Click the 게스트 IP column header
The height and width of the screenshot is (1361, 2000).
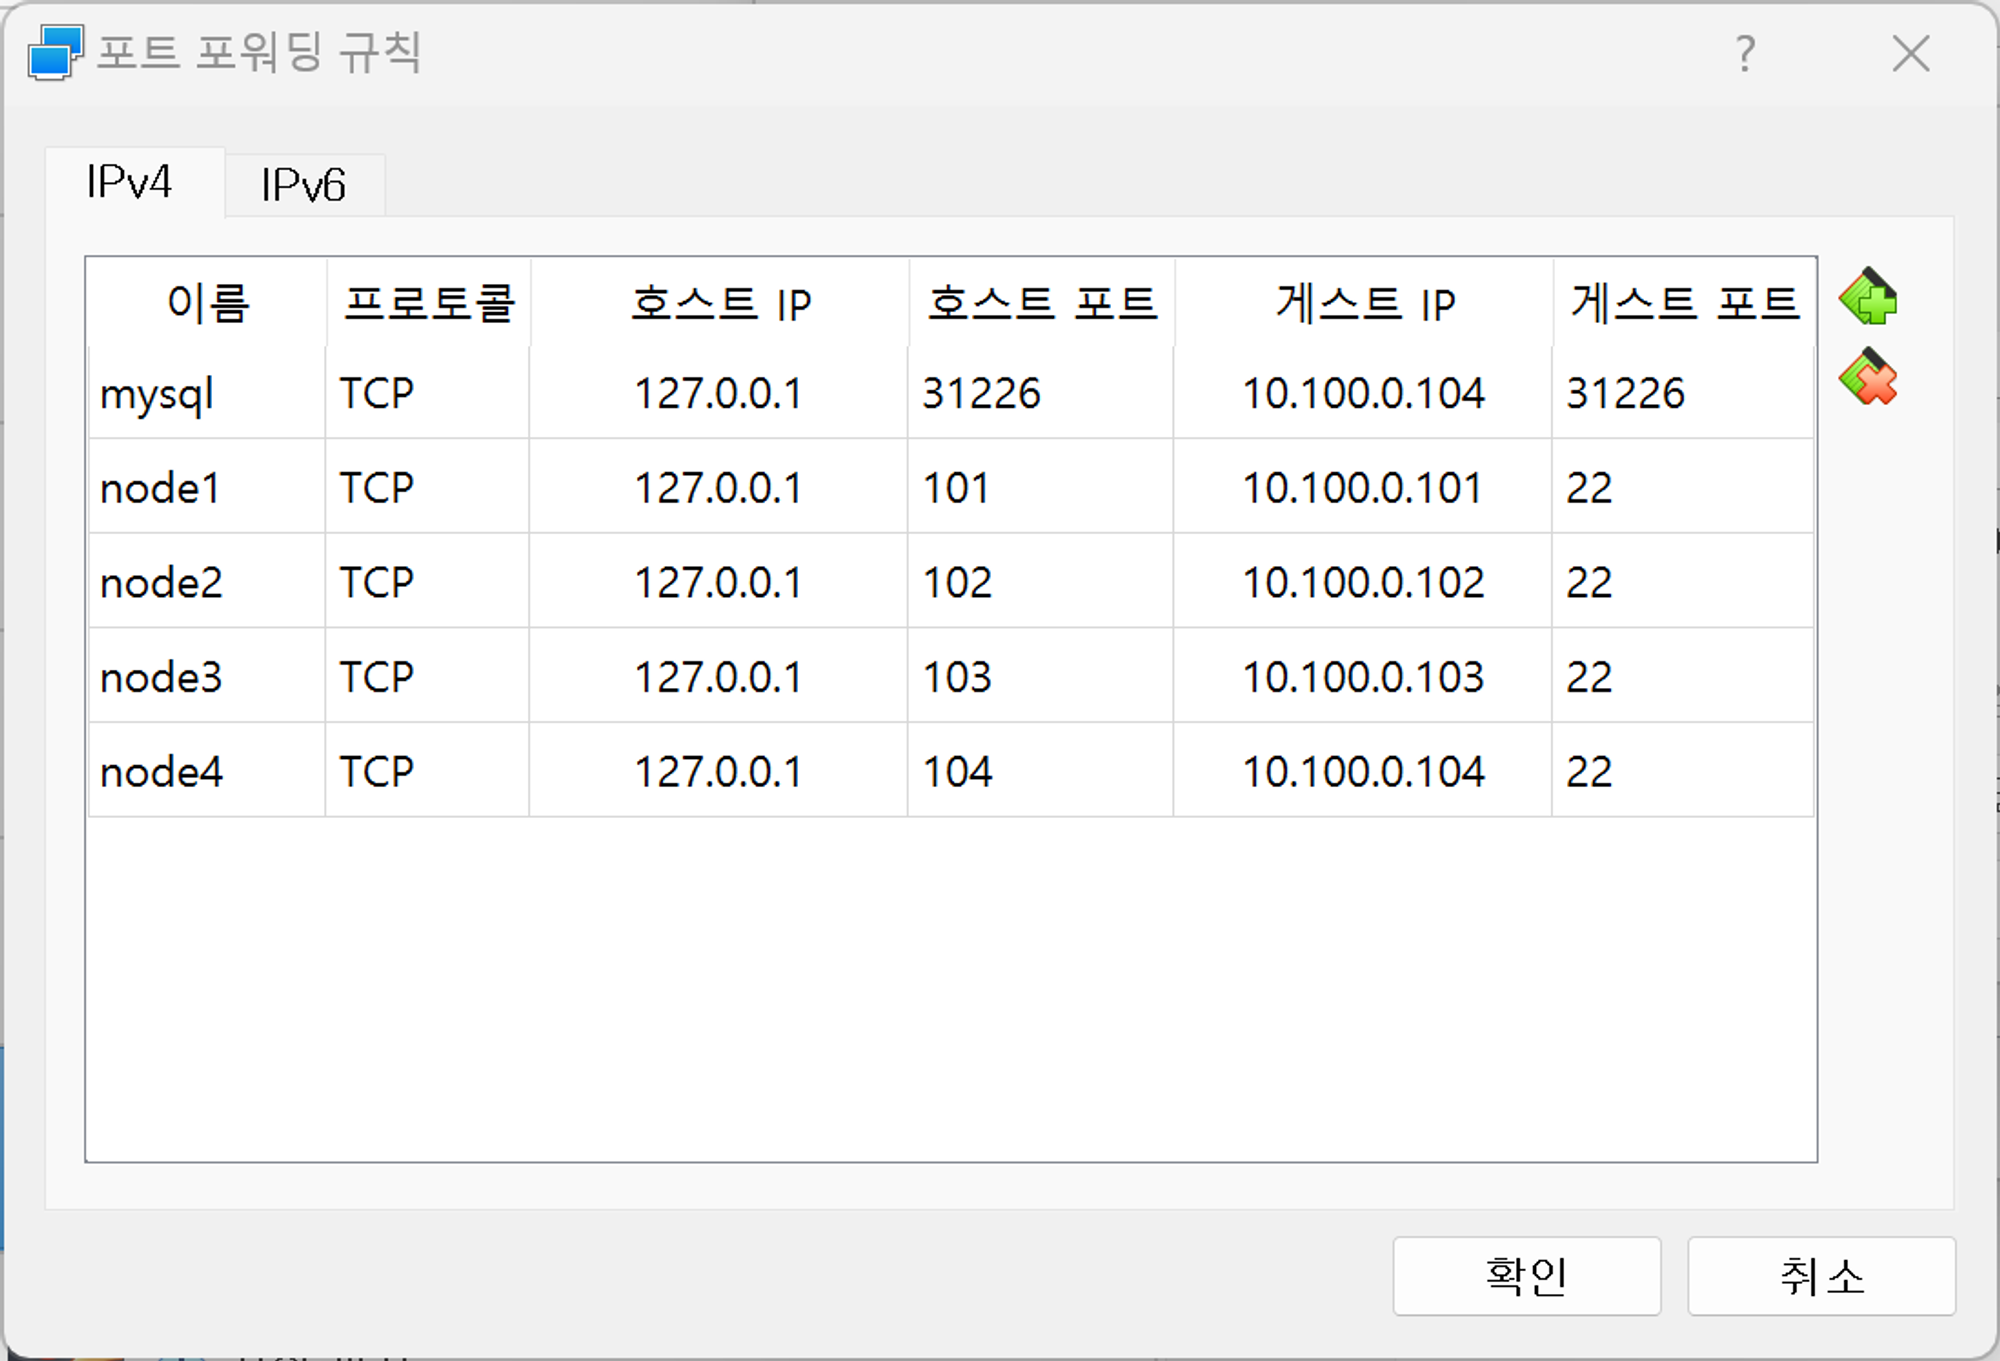[1364, 303]
